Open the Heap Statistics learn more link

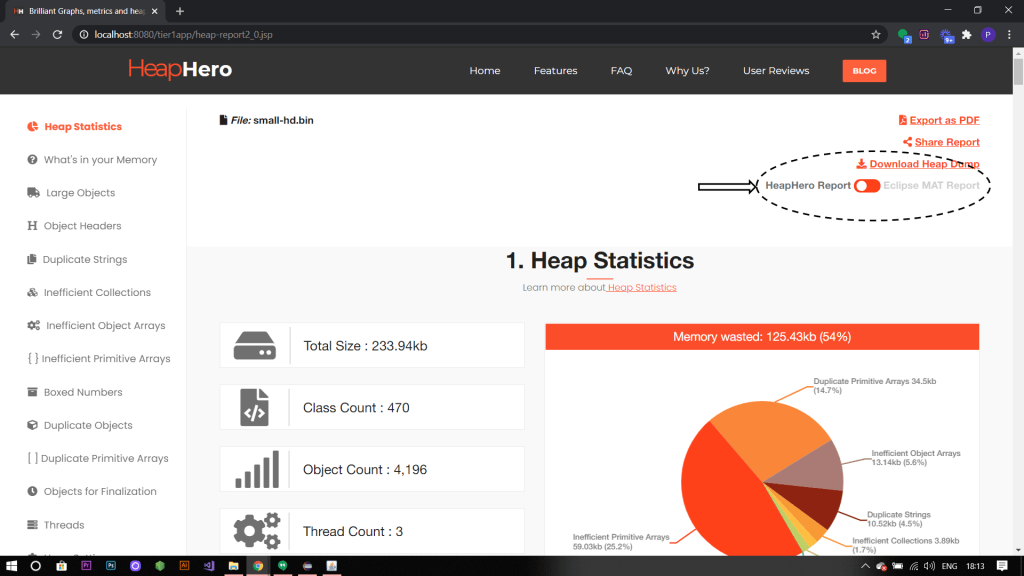pyautogui.click(x=642, y=288)
